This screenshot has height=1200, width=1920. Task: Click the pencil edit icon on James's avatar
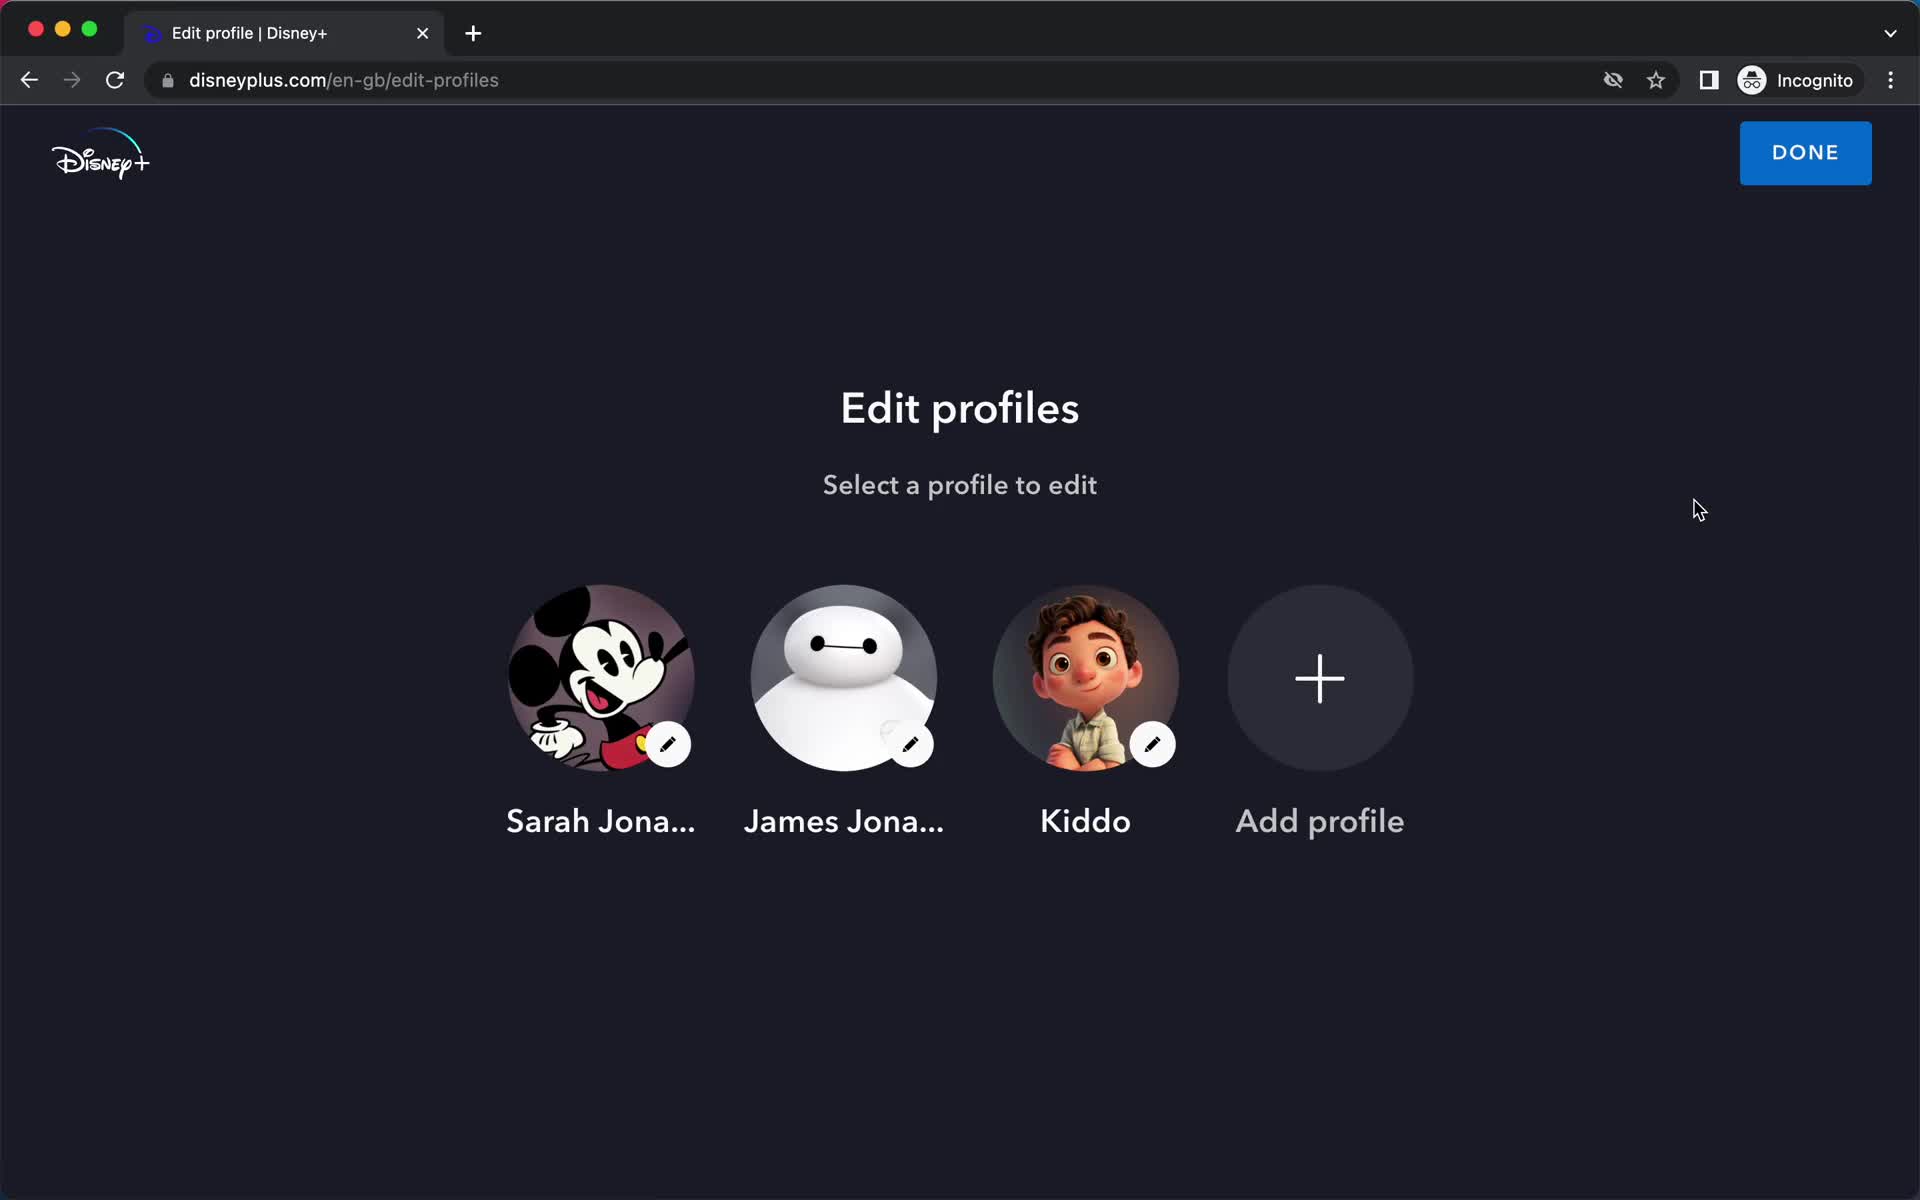pos(910,744)
